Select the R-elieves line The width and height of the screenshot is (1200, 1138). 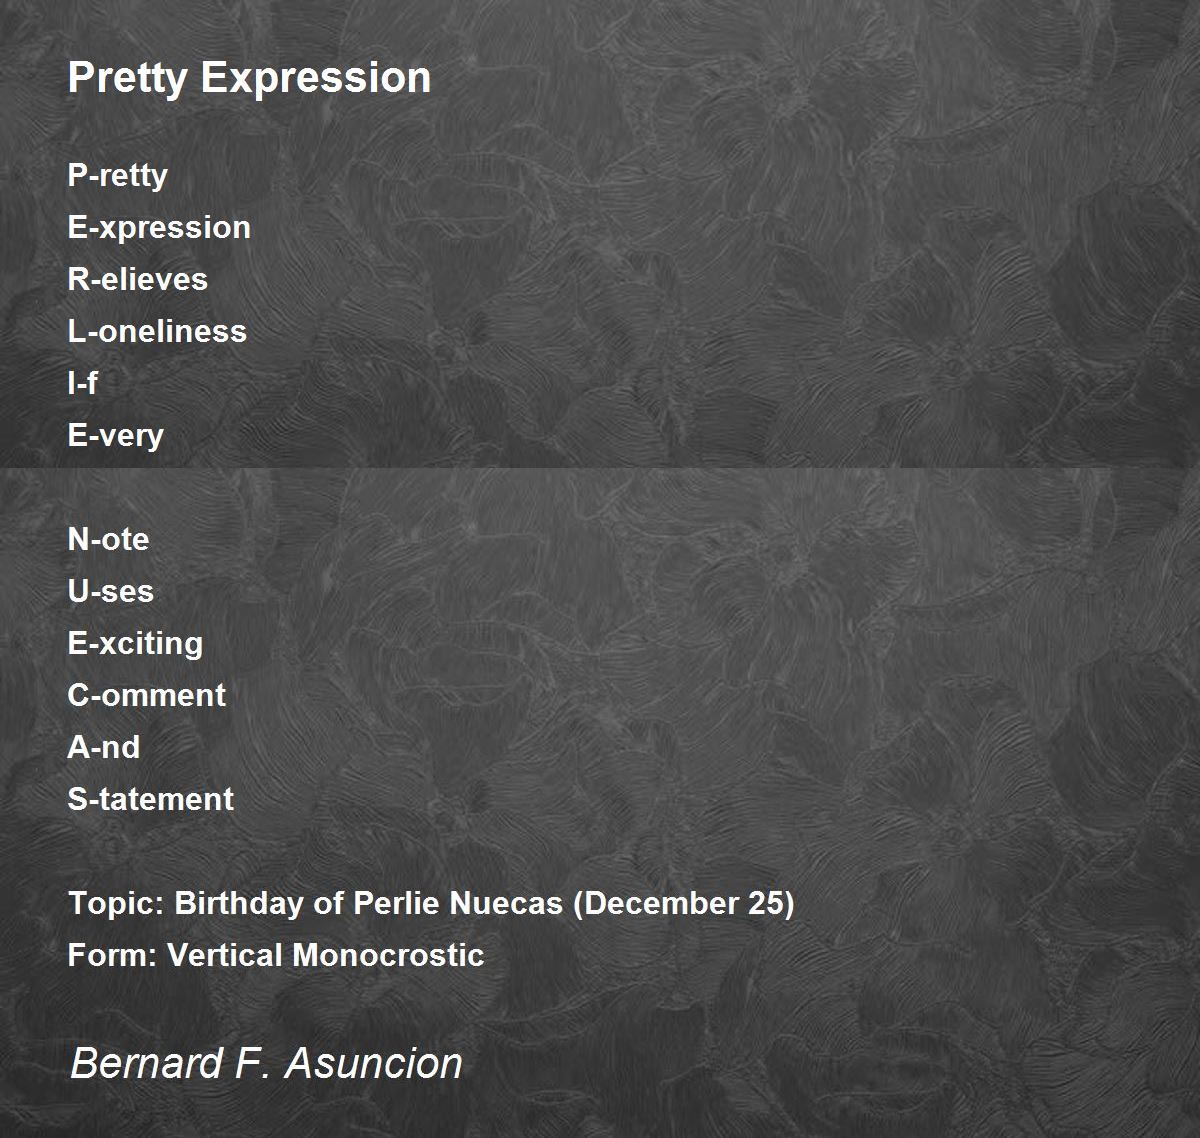click(x=137, y=279)
